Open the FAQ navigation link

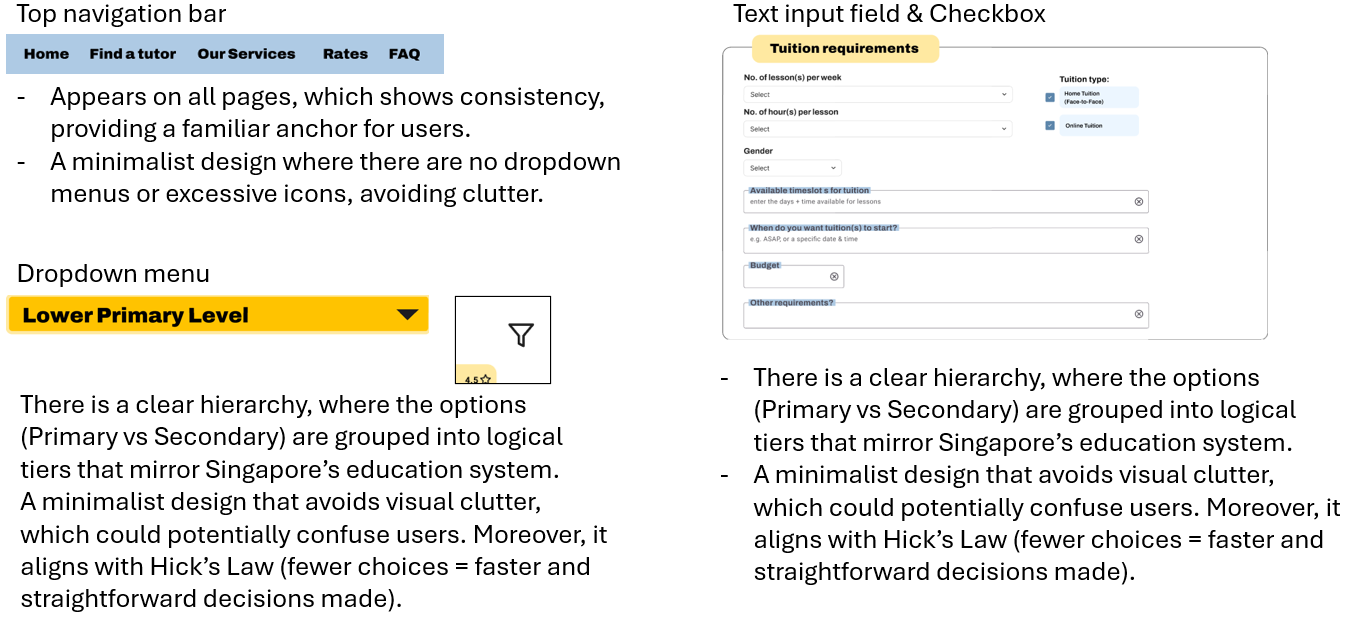[x=404, y=54]
